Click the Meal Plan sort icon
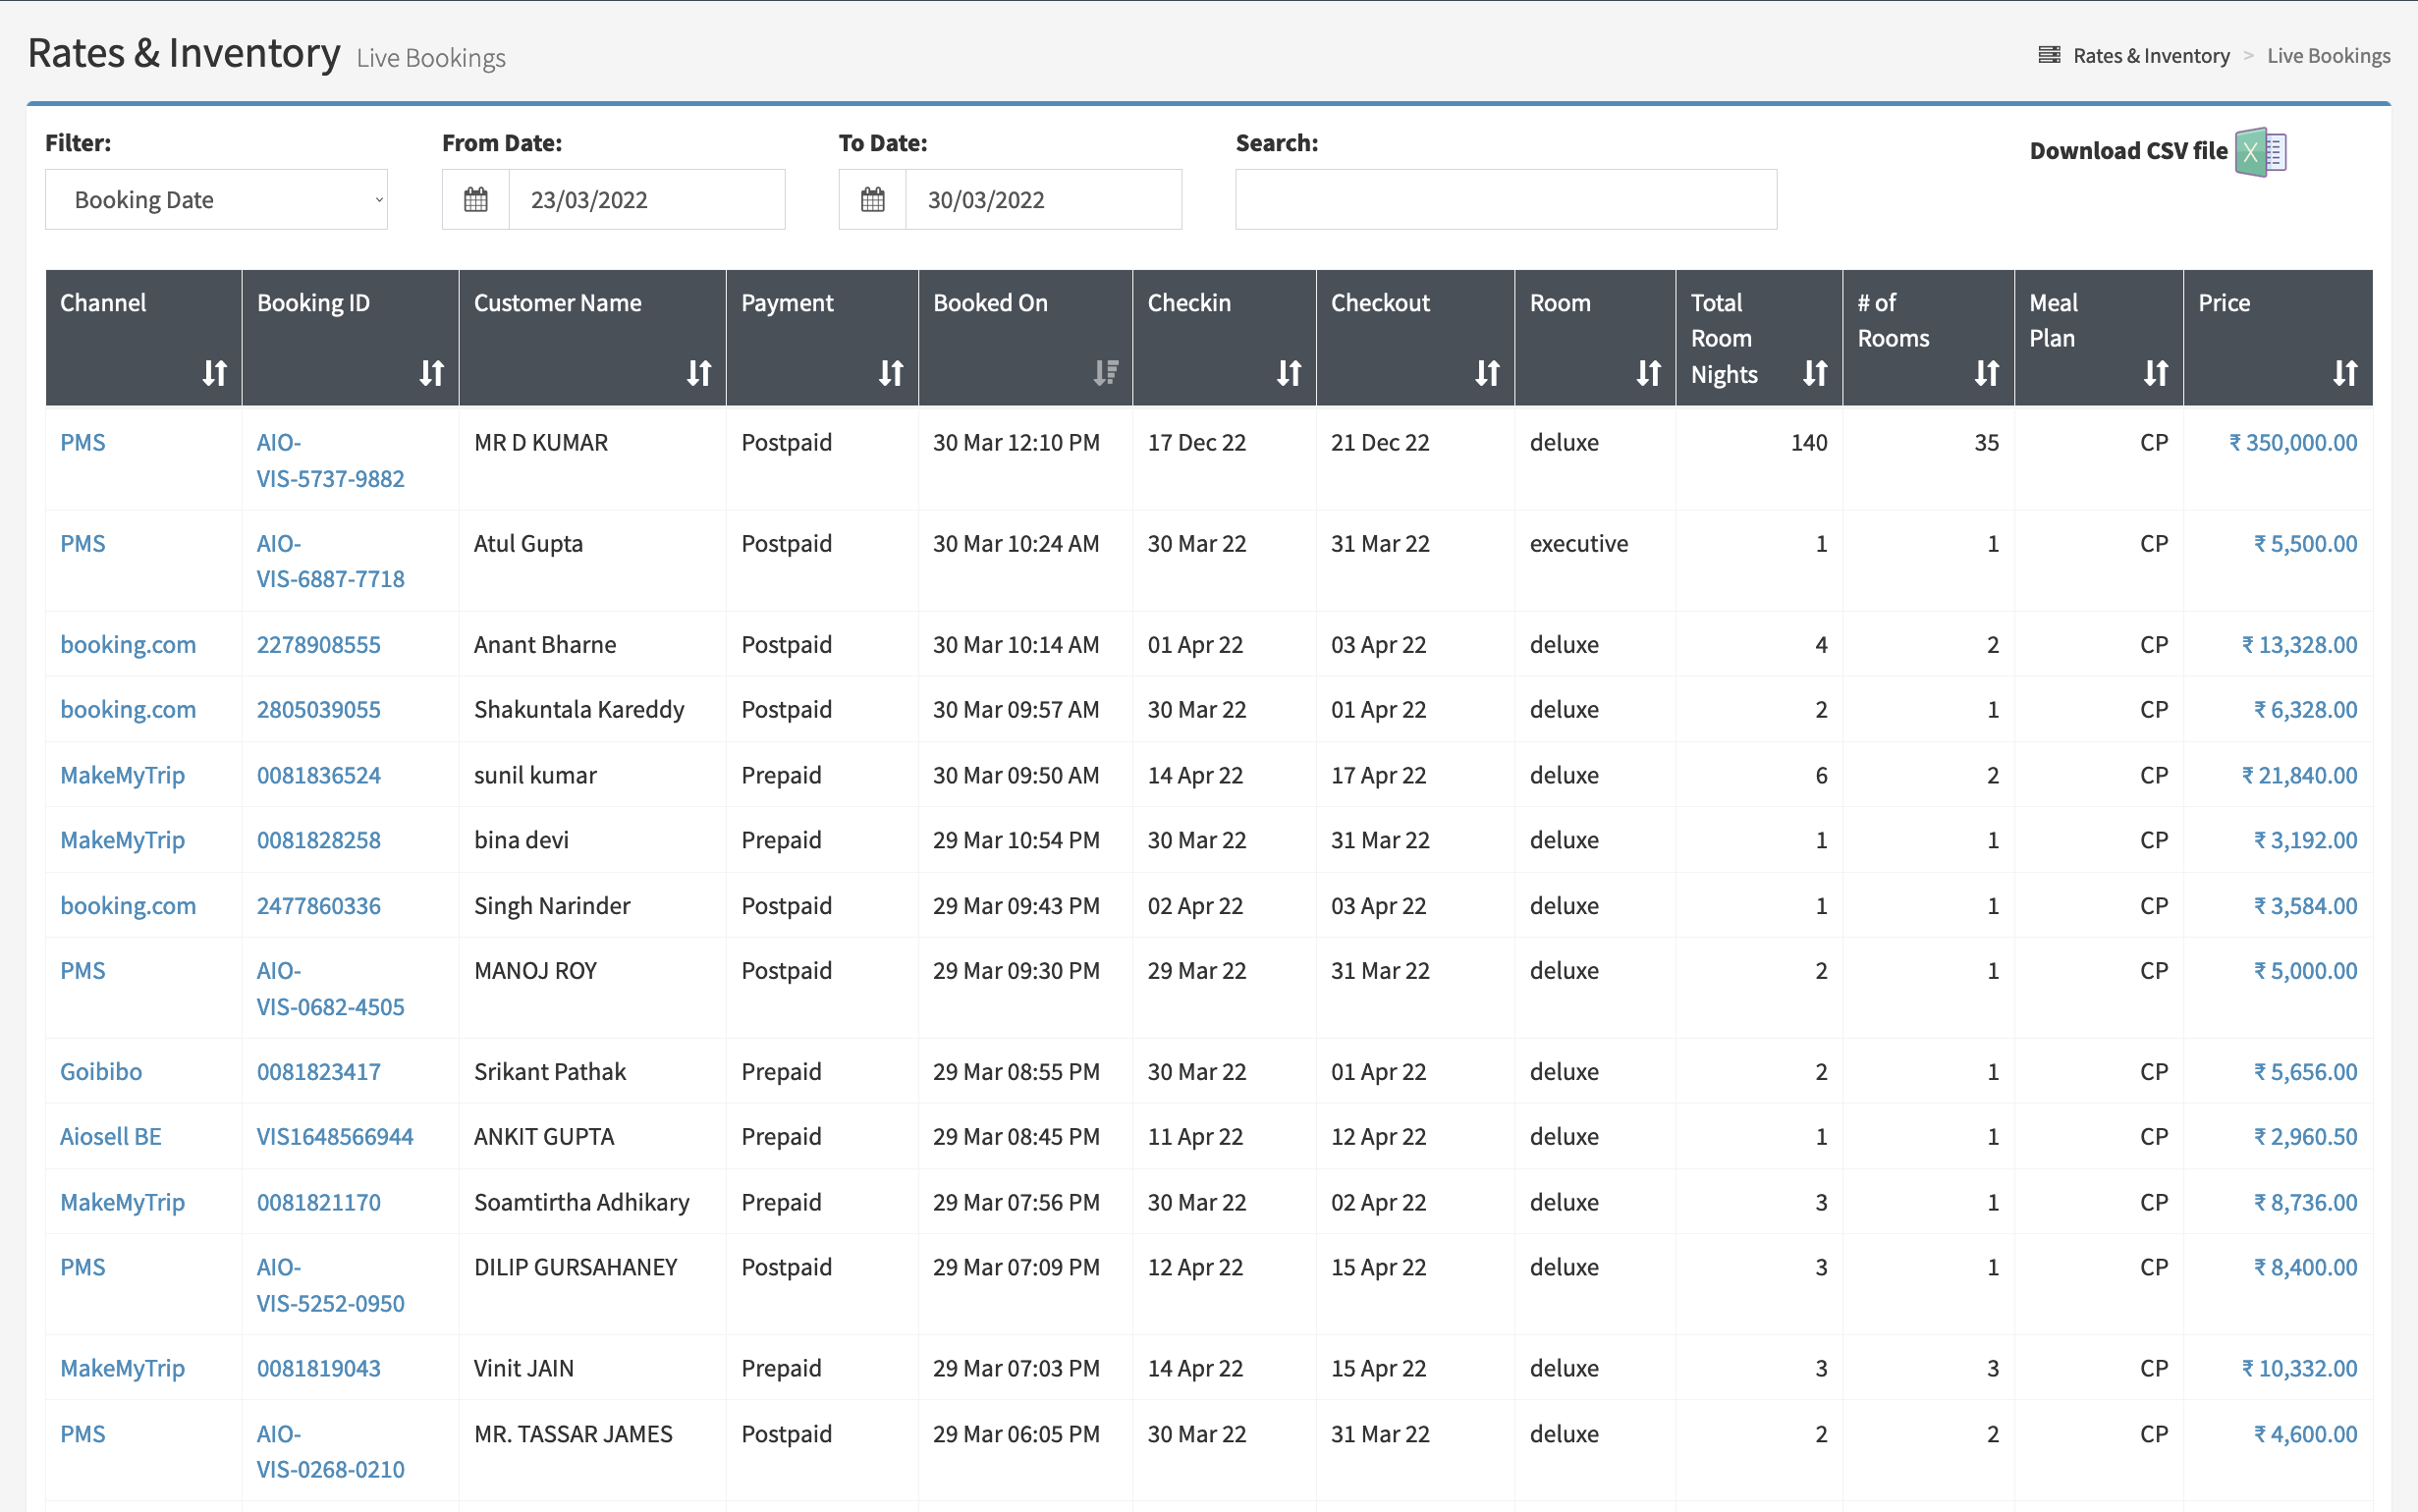The width and height of the screenshot is (2418, 1512). coord(2155,373)
